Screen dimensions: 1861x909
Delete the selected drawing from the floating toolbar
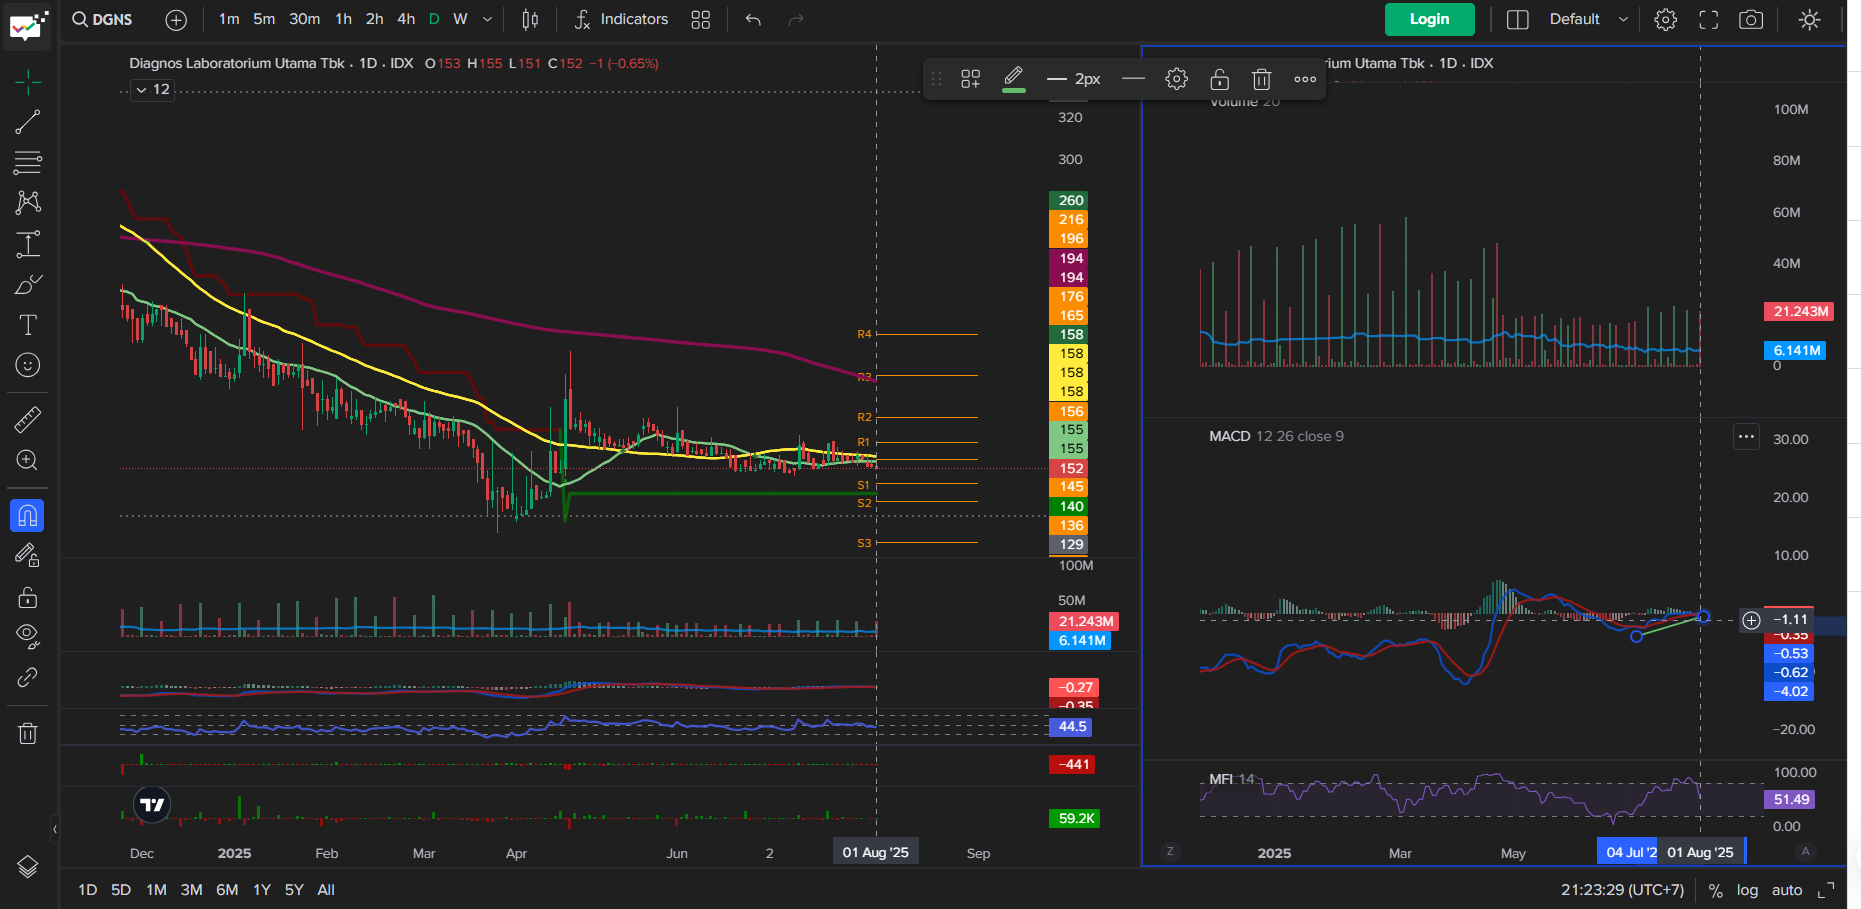1262,79
